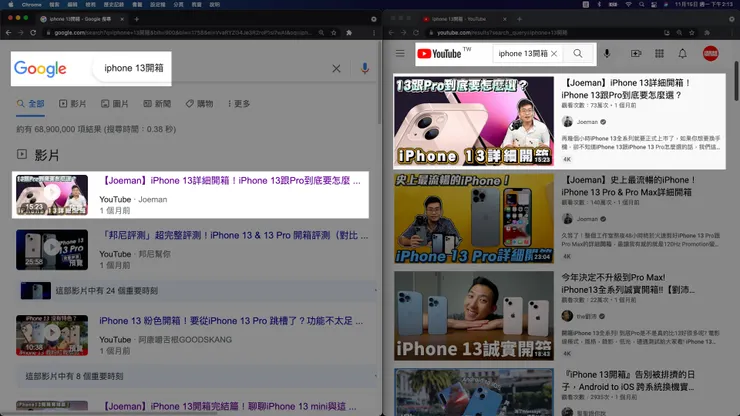Play YouTube thumbnail iPhone 13誠實開箱
740x416 pixels.
tap(474, 316)
